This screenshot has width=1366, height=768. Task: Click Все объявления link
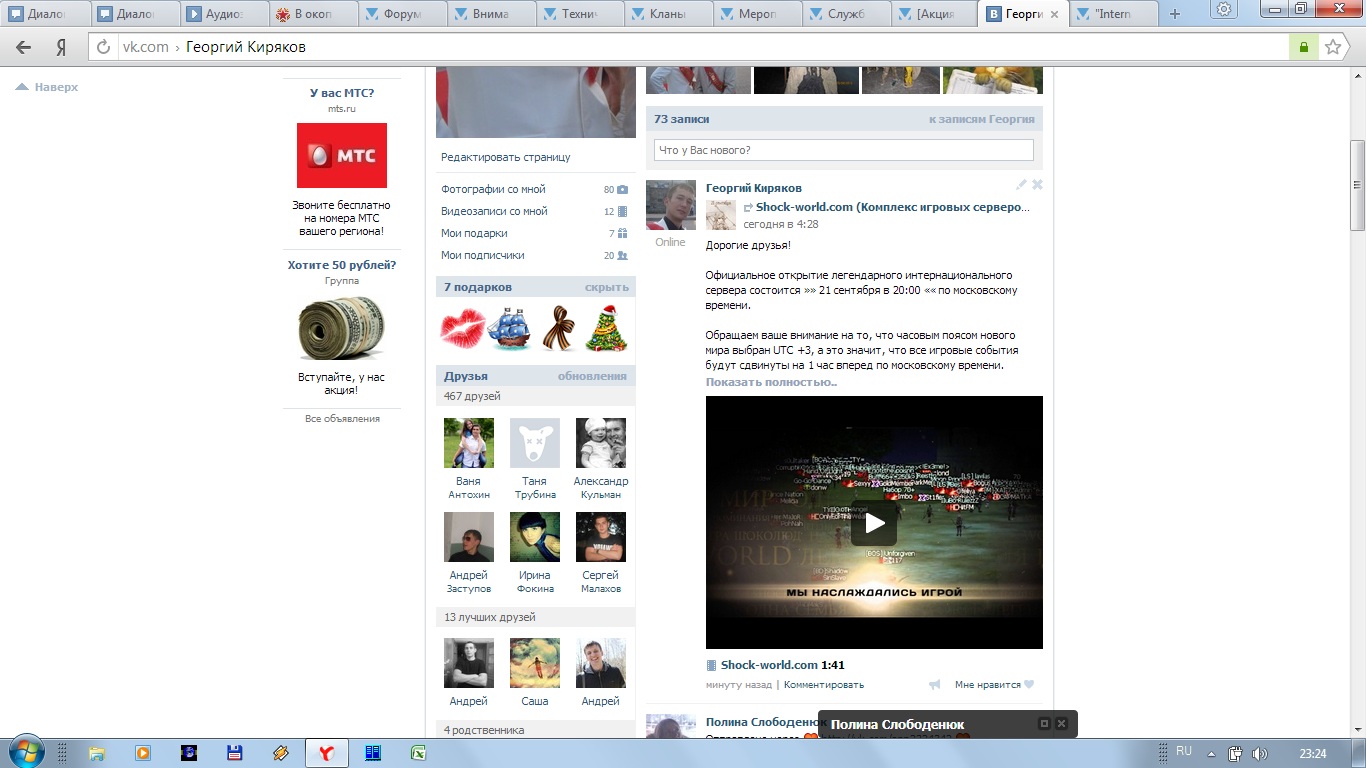click(x=342, y=419)
